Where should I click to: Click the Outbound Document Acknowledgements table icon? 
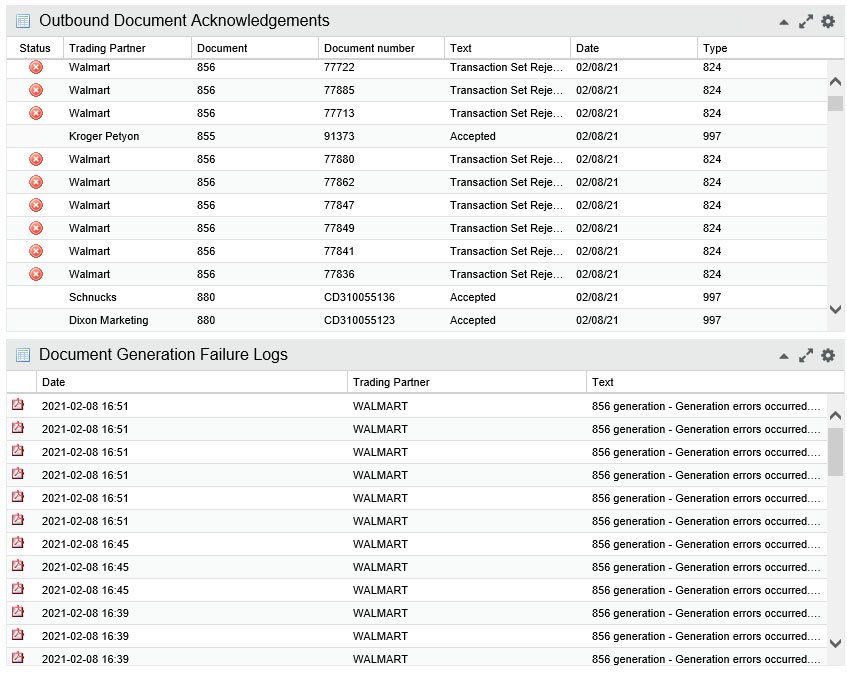tap(23, 21)
